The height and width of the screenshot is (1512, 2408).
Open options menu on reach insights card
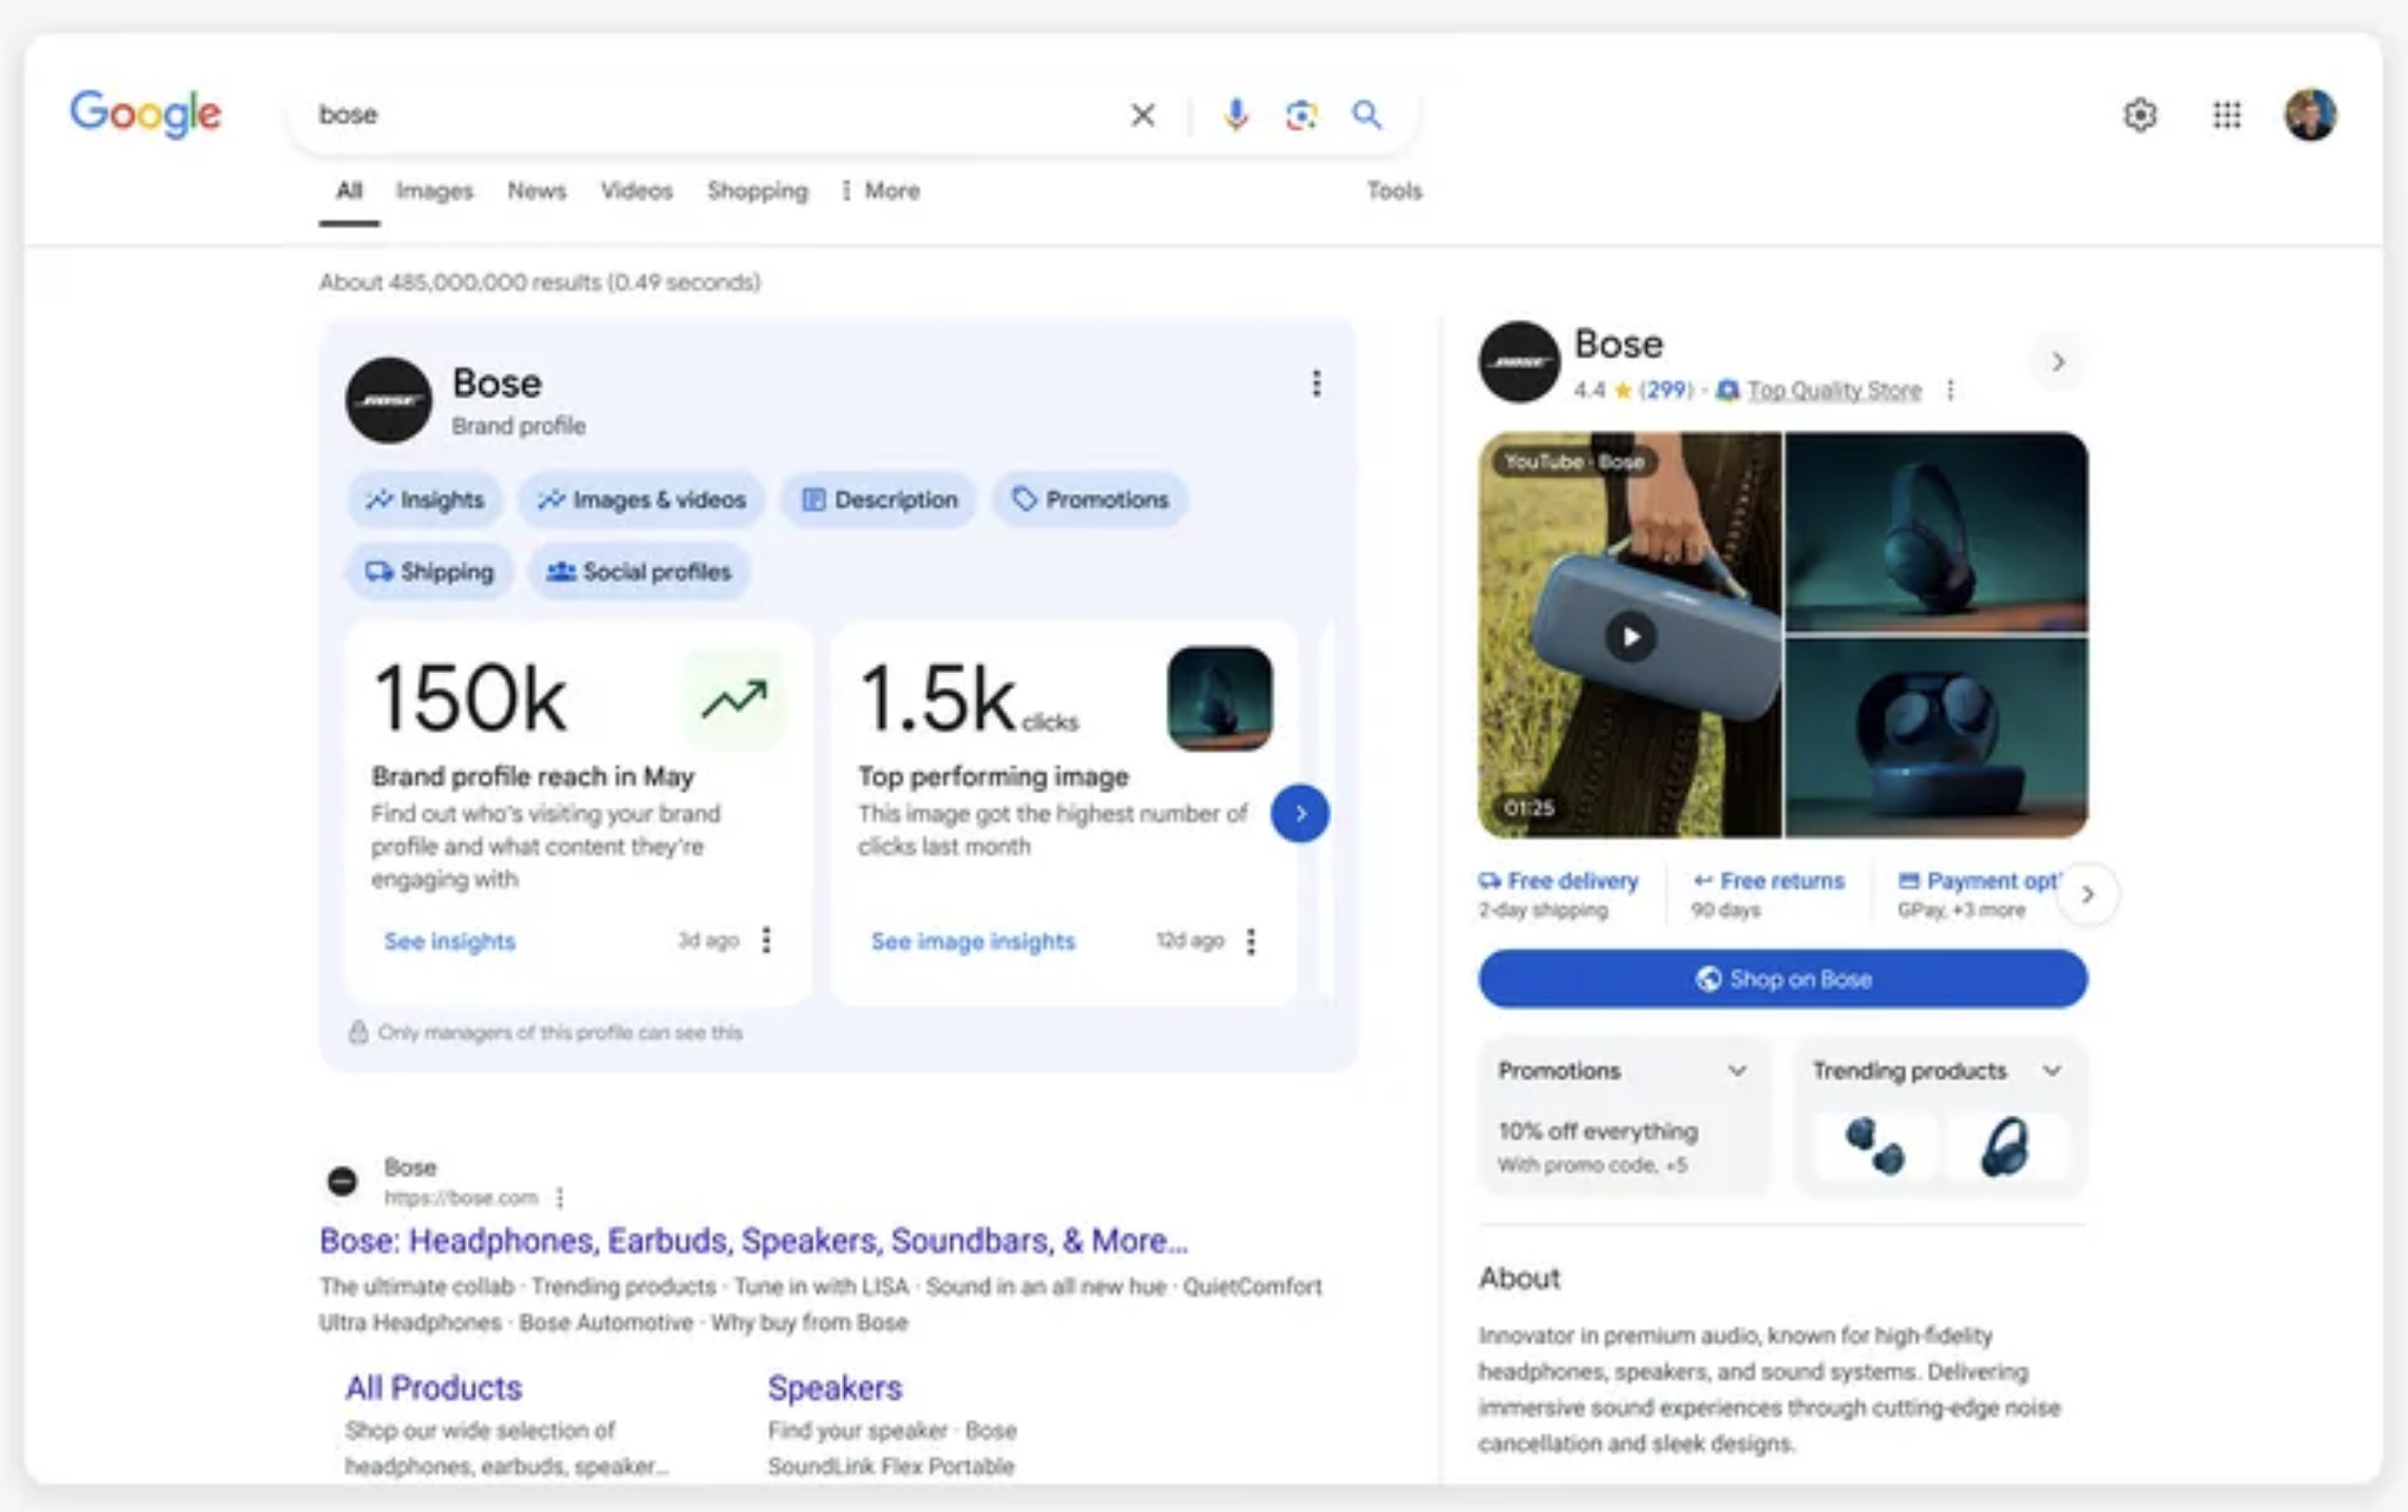(766, 940)
